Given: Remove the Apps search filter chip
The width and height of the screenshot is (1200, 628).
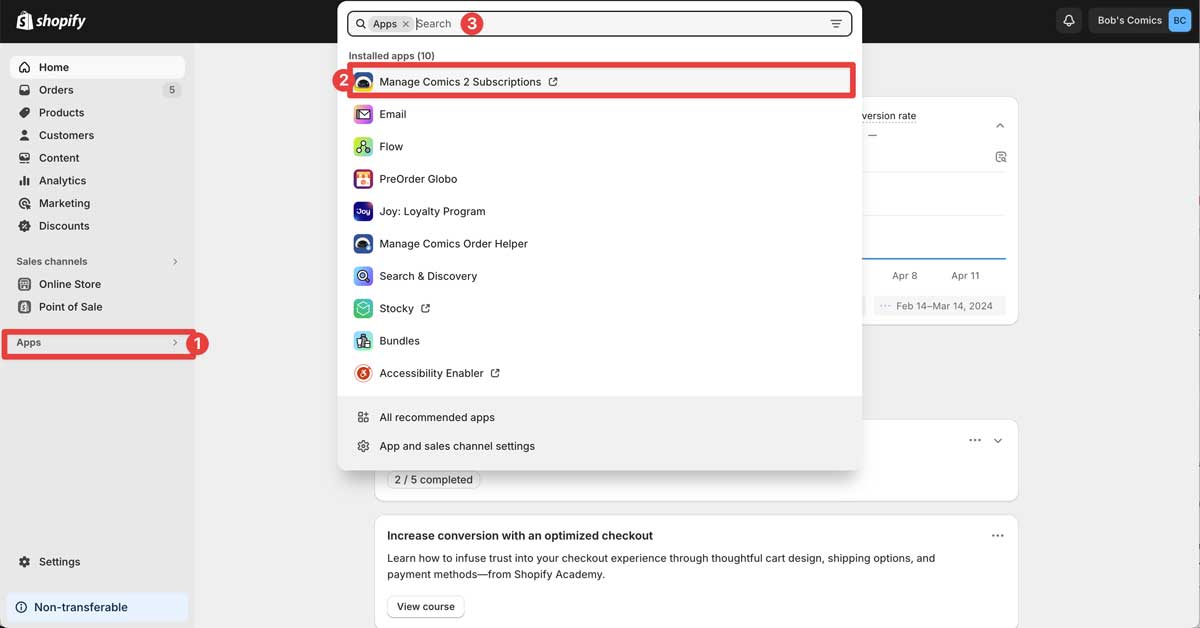Looking at the screenshot, I should pyautogui.click(x=406, y=24).
